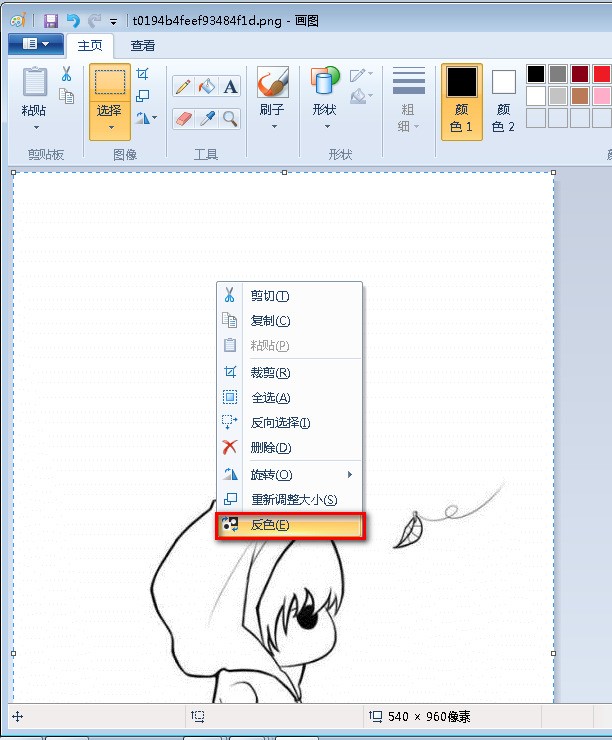Select the Magnifier tool

click(x=230, y=118)
